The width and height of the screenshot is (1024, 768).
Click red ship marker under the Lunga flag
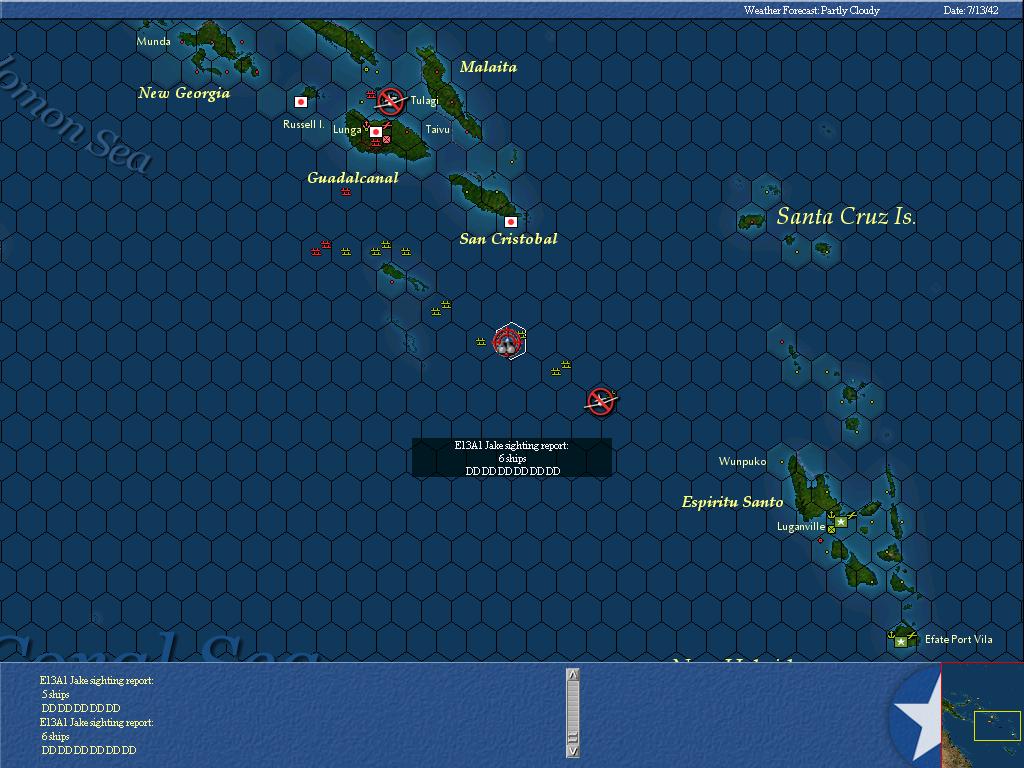click(x=376, y=143)
